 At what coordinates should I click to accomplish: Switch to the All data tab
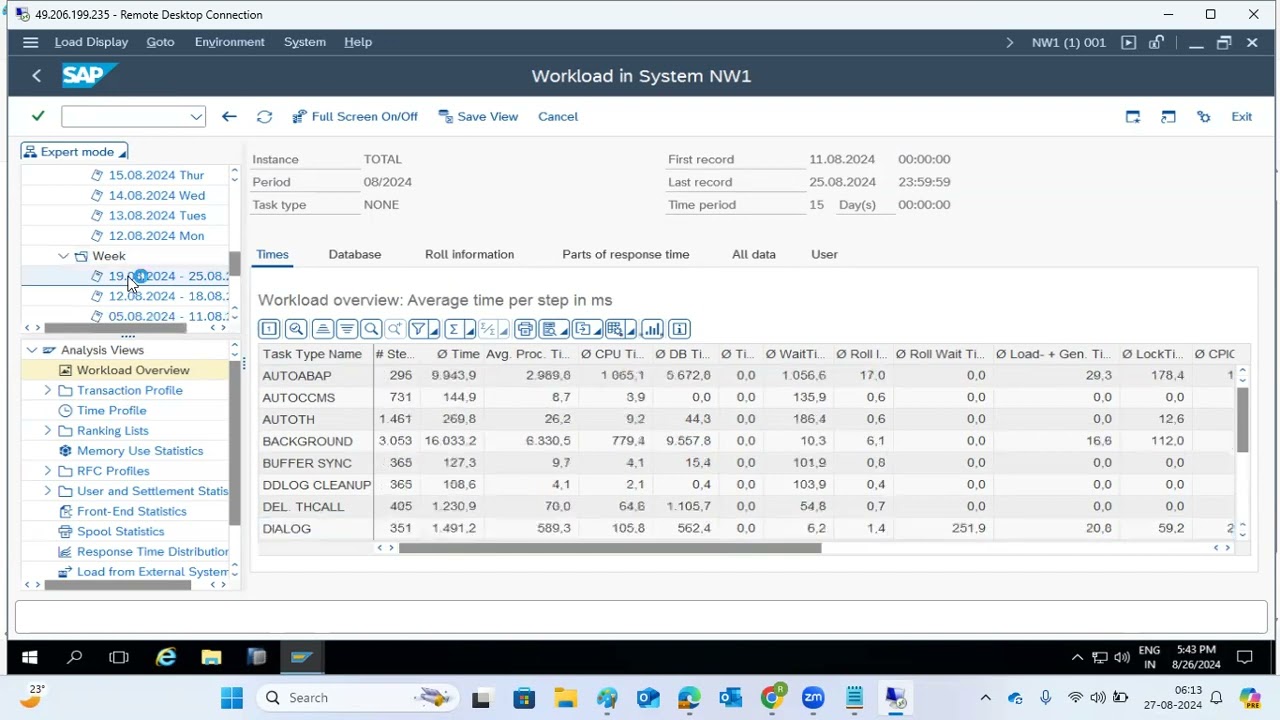click(754, 254)
